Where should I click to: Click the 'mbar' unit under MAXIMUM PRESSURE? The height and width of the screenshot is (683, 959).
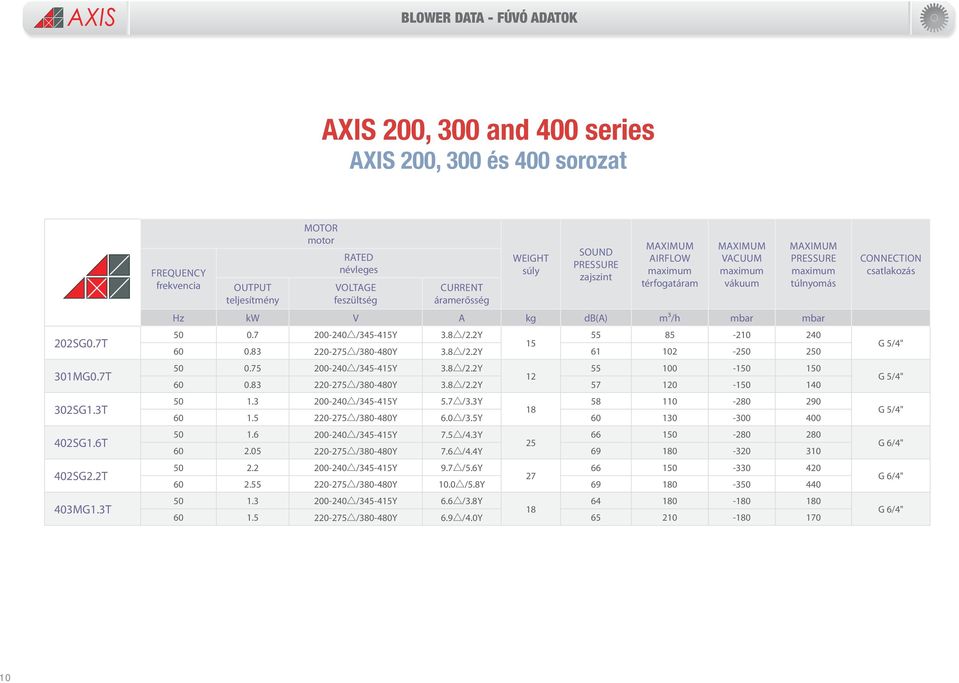(x=813, y=318)
